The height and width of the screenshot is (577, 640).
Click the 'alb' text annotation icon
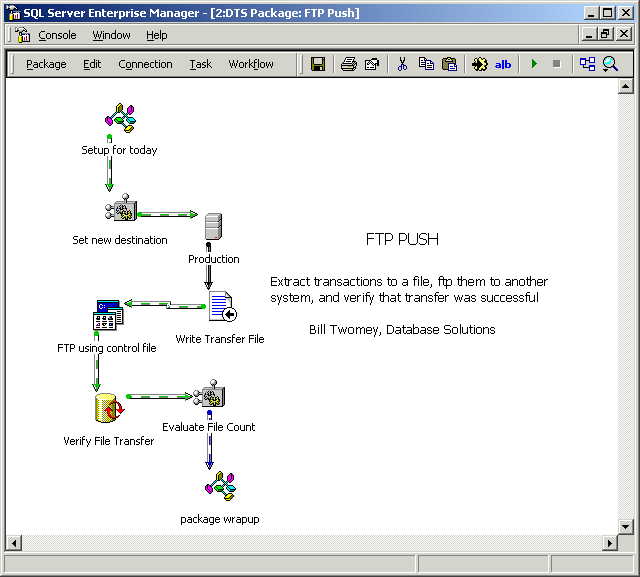(502, 64)
